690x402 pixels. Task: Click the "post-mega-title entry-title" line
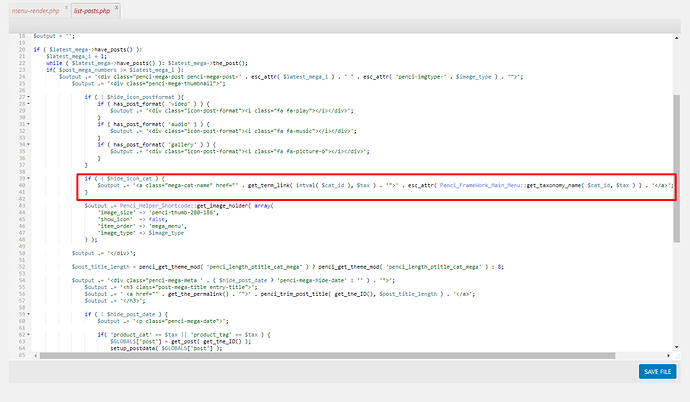[171, 287]
